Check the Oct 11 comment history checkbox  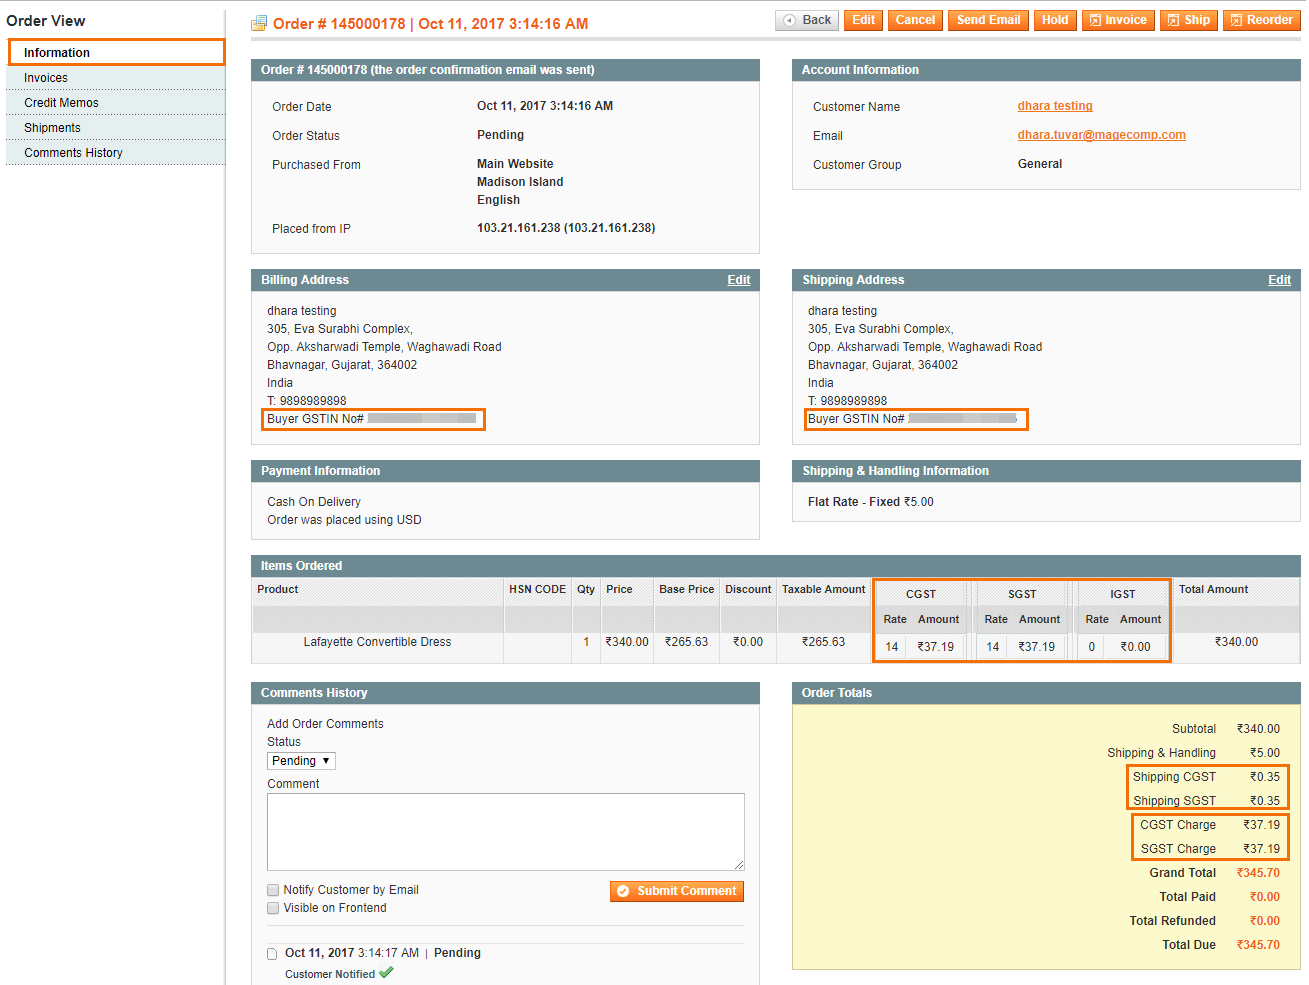pyautogui.click(x=272, y=953)
